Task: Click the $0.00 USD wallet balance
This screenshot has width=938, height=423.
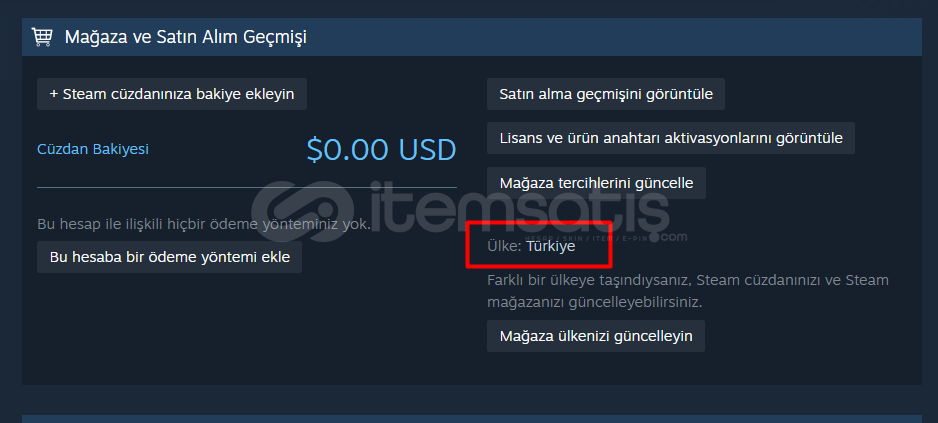Action: [x=382, y=150]
